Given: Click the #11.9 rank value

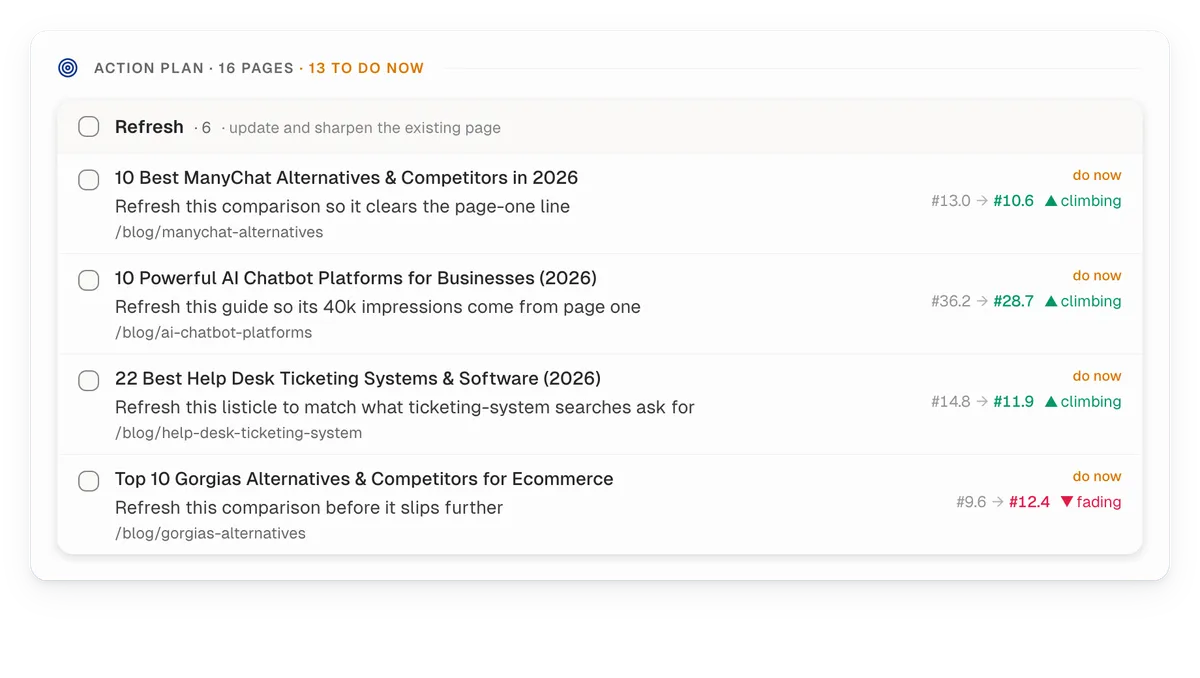Looking at the screenshot, I should [x=1013, y=402].
